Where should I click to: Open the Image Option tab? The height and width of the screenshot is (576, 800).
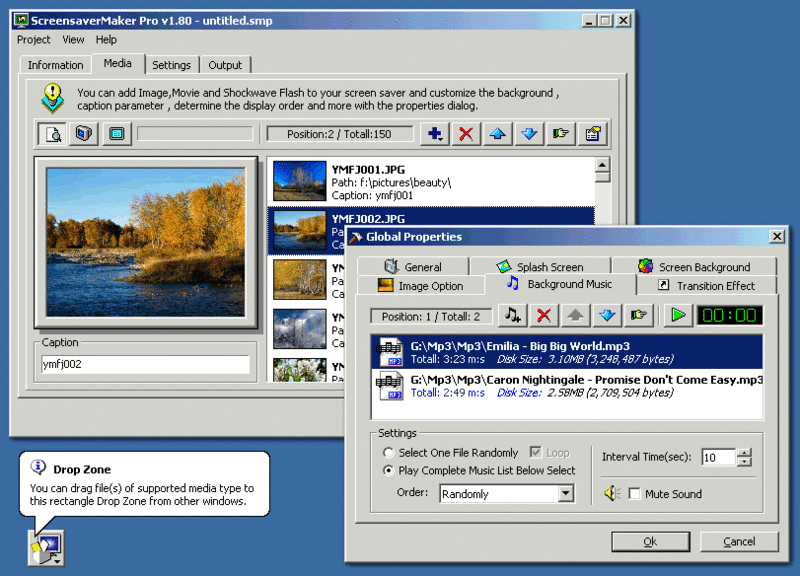(421, 286)
